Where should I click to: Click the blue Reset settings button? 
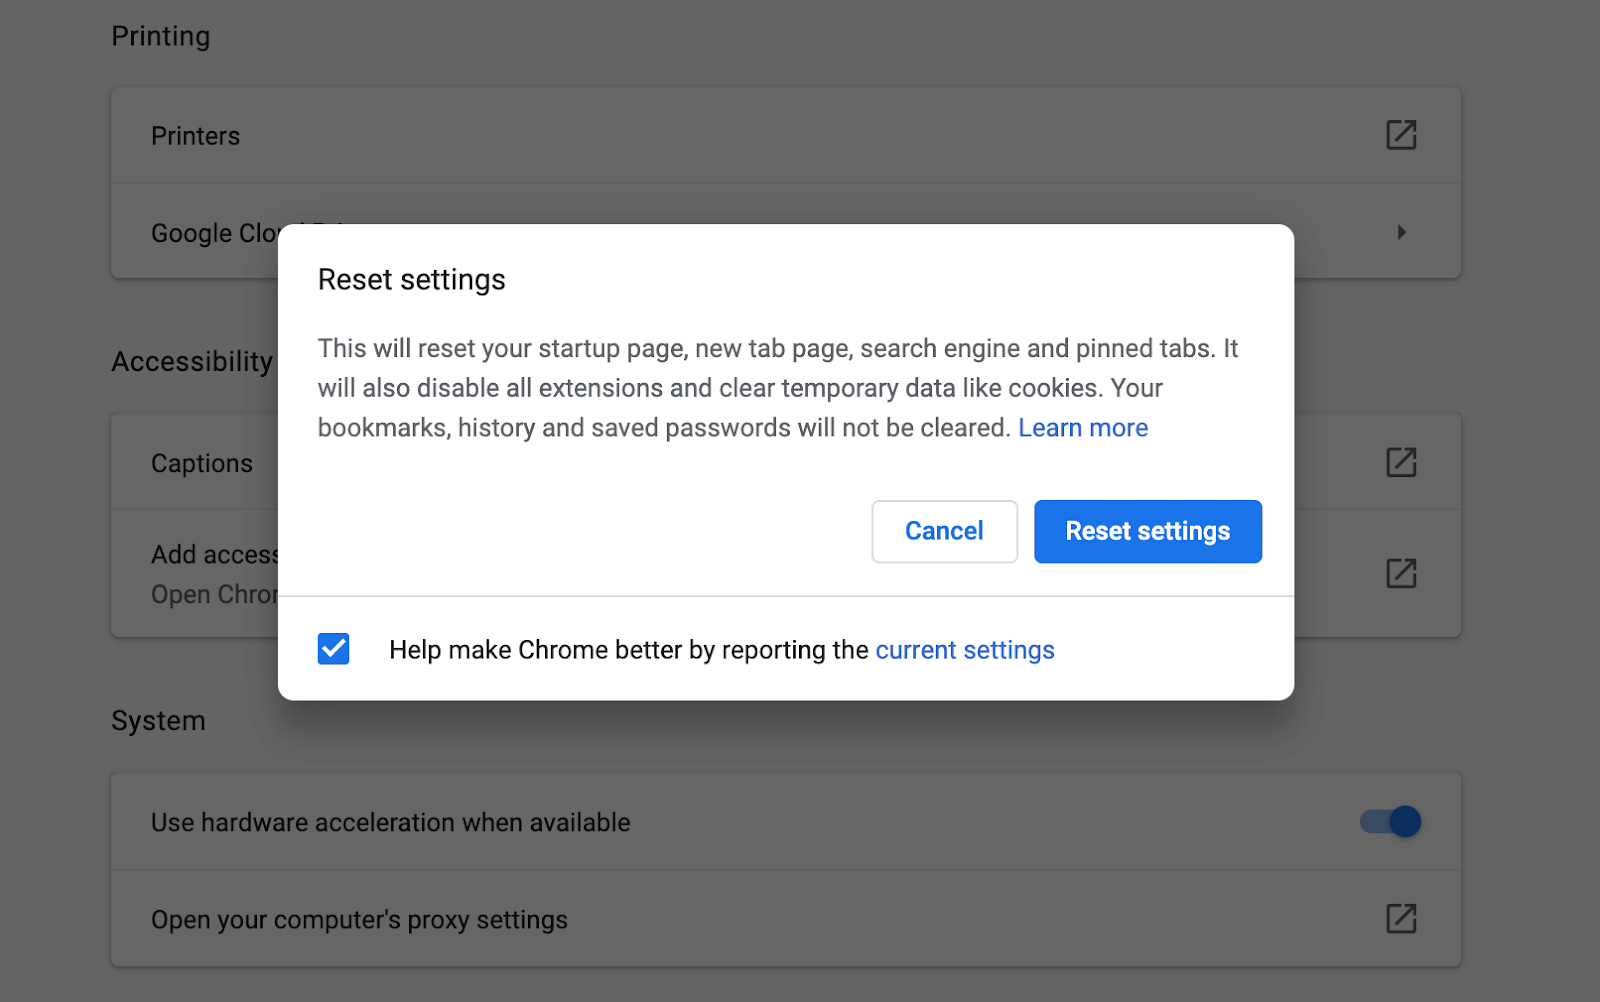click(1147, 531)
